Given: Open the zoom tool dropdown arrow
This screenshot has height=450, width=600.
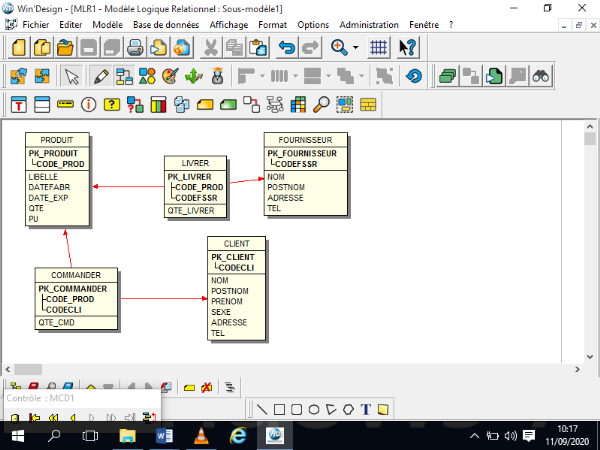Looking at the screenshot, I should (355, 47).
